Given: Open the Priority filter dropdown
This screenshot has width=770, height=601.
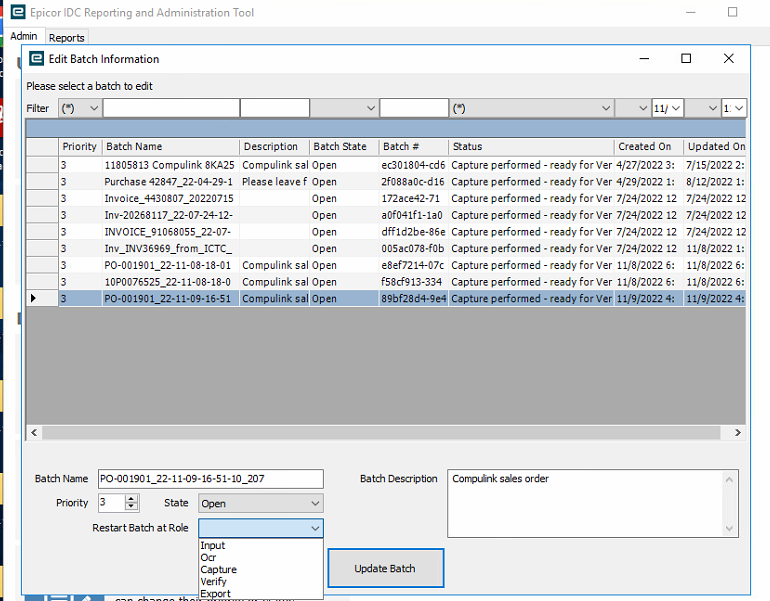Looking at the screenshot, I should [80, 108].
